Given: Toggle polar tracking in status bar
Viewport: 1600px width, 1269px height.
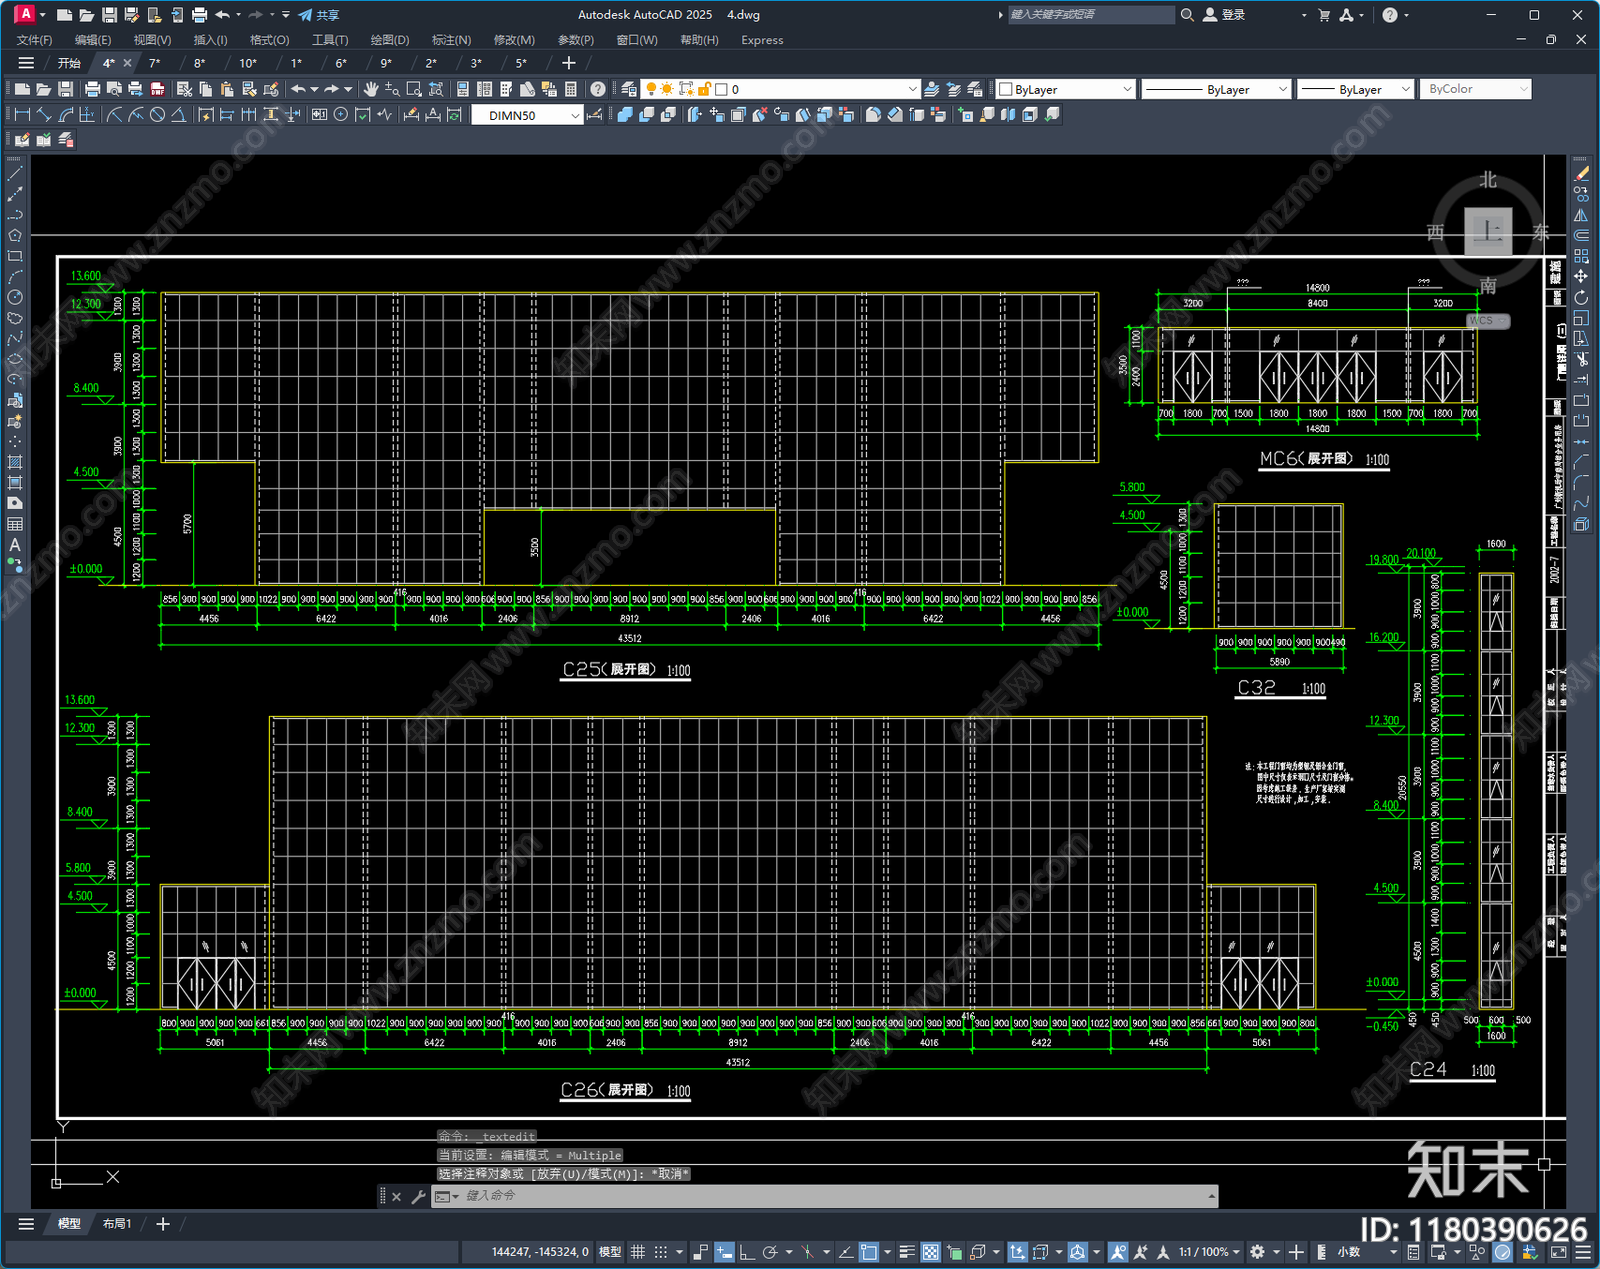Looking at the screenshot, I should 769,1252.
